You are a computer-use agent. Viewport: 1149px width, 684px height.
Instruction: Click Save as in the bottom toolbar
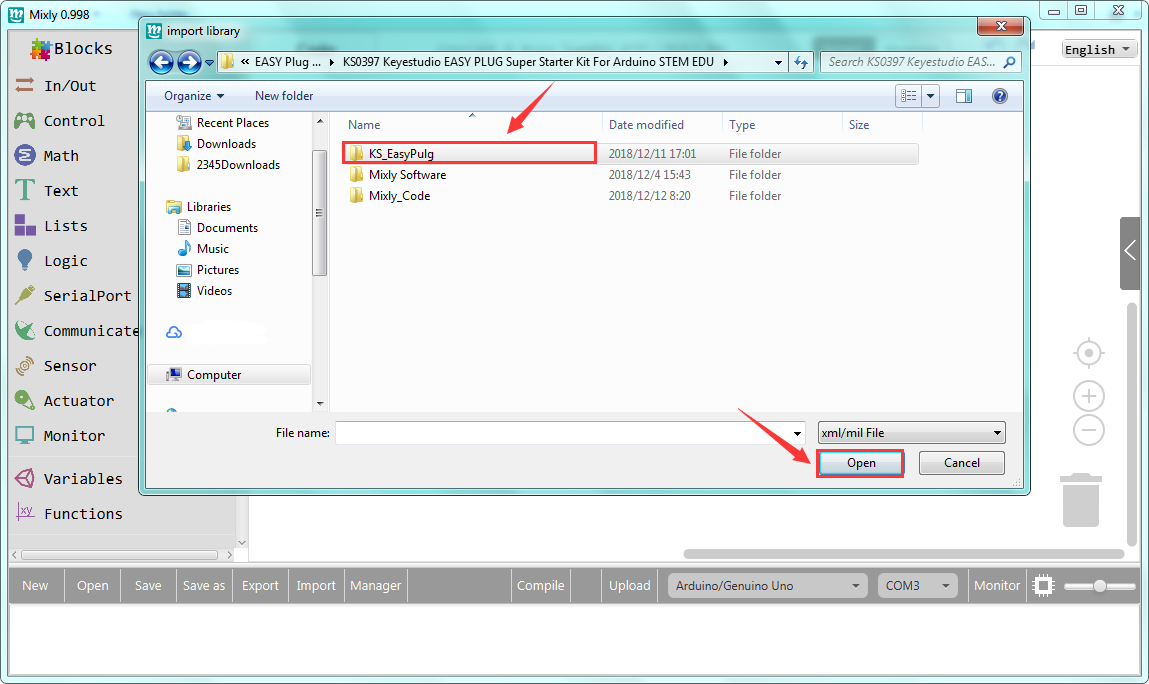204,586
